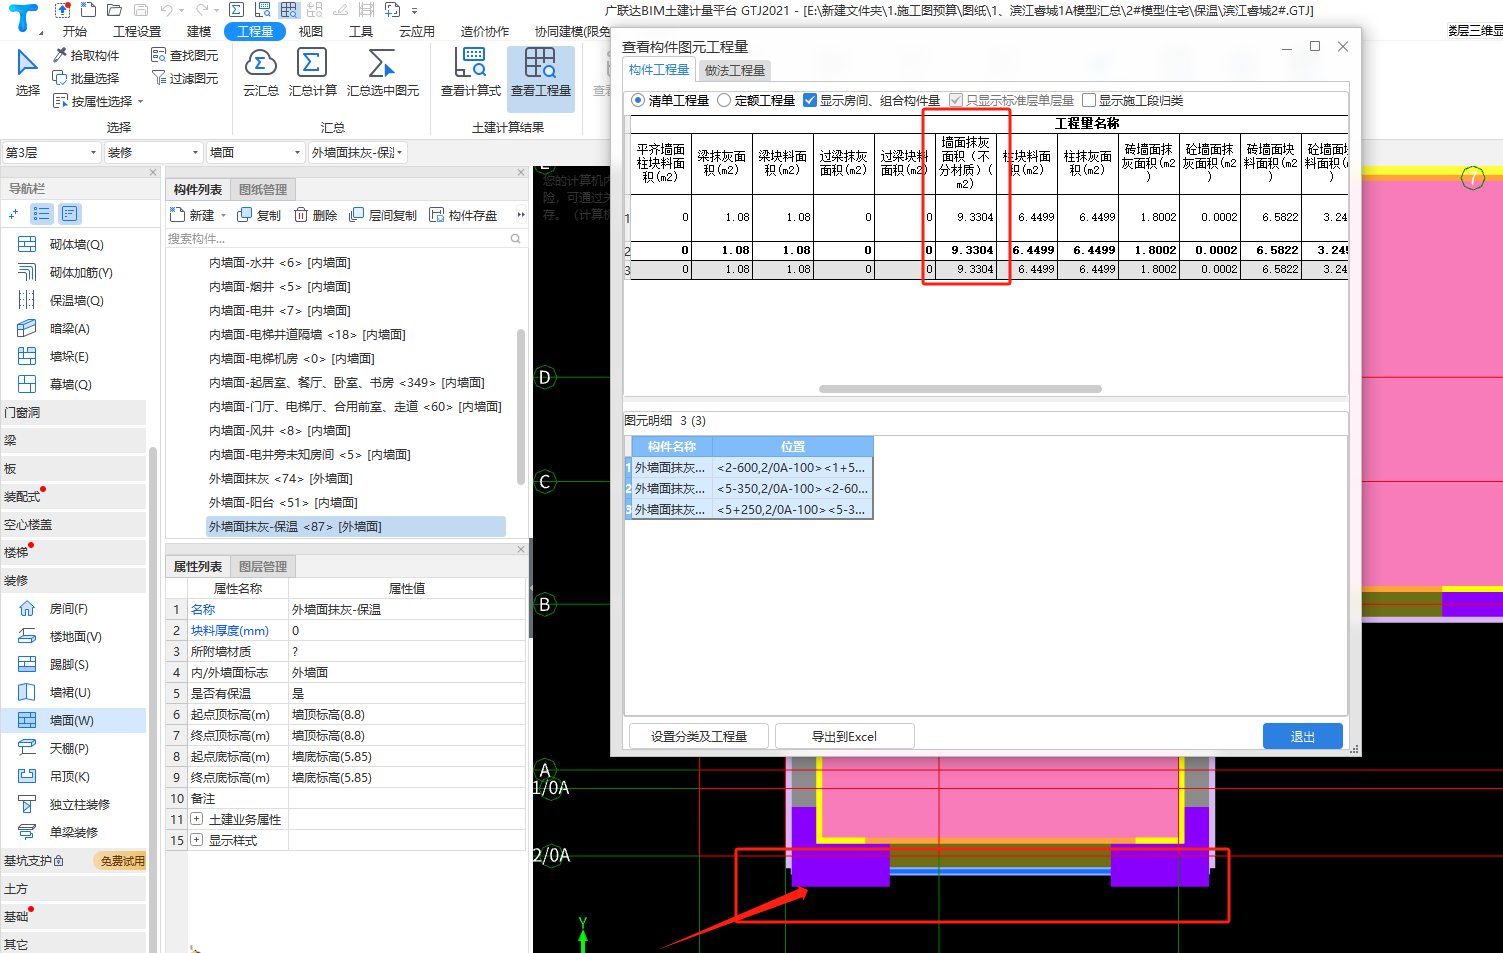The height and width of the screenshot is (953, 1503).
Task: Select the 选择 arrow tool
Action: click(27, 71)
